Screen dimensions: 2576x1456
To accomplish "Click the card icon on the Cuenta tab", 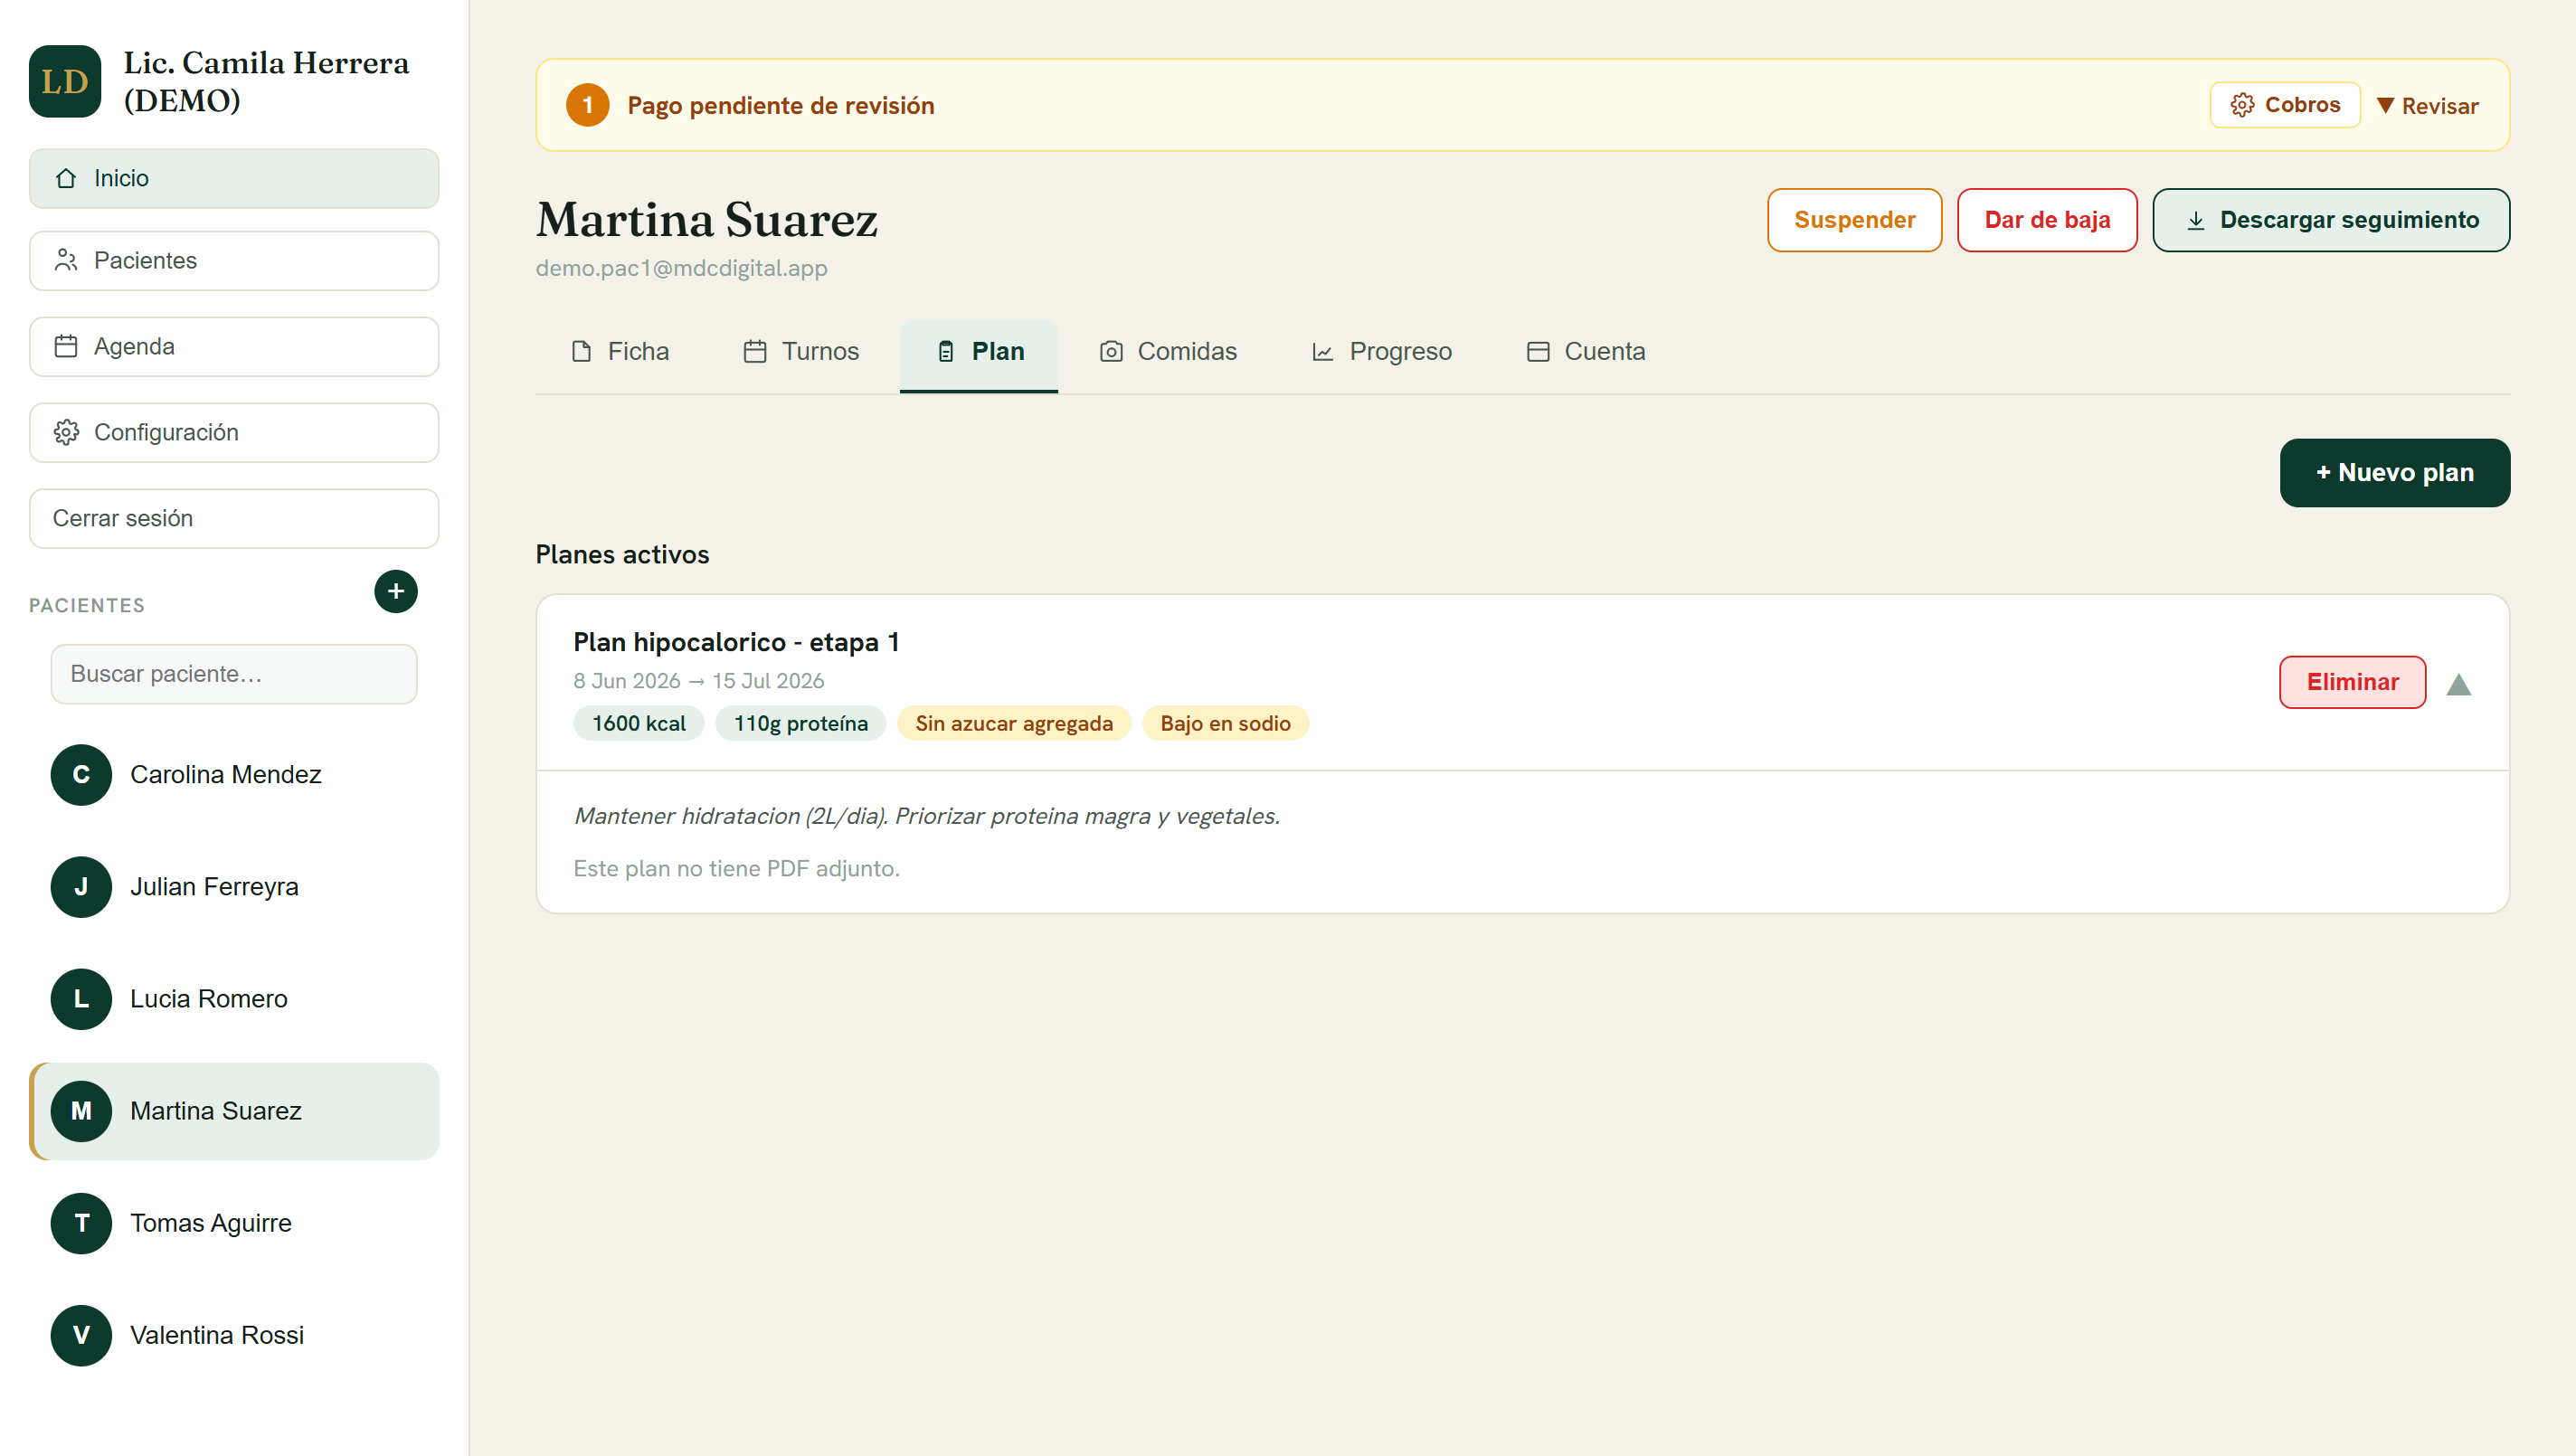I will pyautogui.click(x=1538, y=351).
